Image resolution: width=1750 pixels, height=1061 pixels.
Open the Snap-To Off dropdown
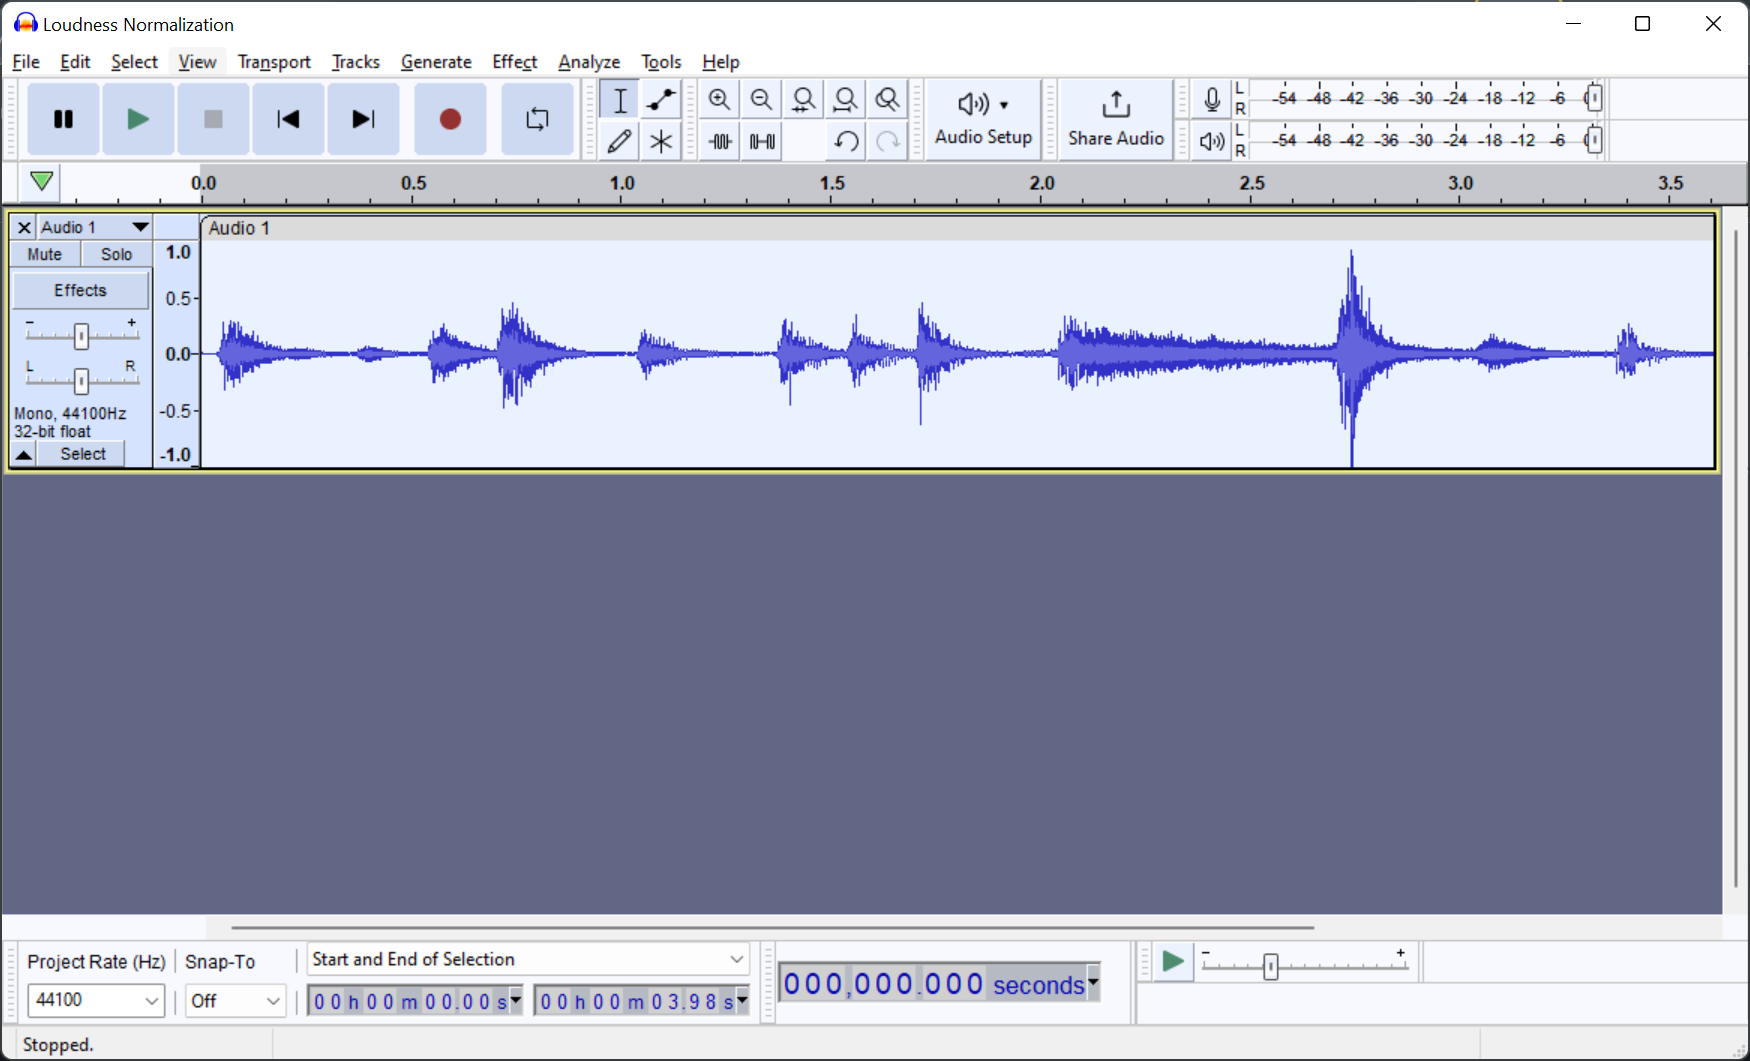tap(236, 1000)
